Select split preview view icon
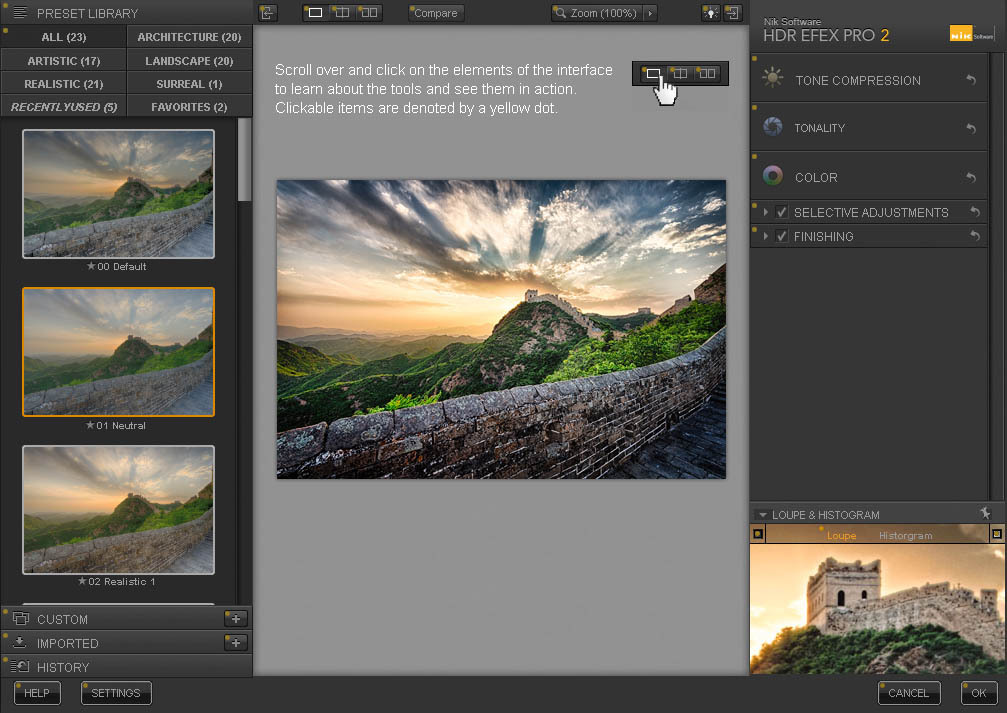Viewport: 1007px width, 713px height. tap(342, 13)
